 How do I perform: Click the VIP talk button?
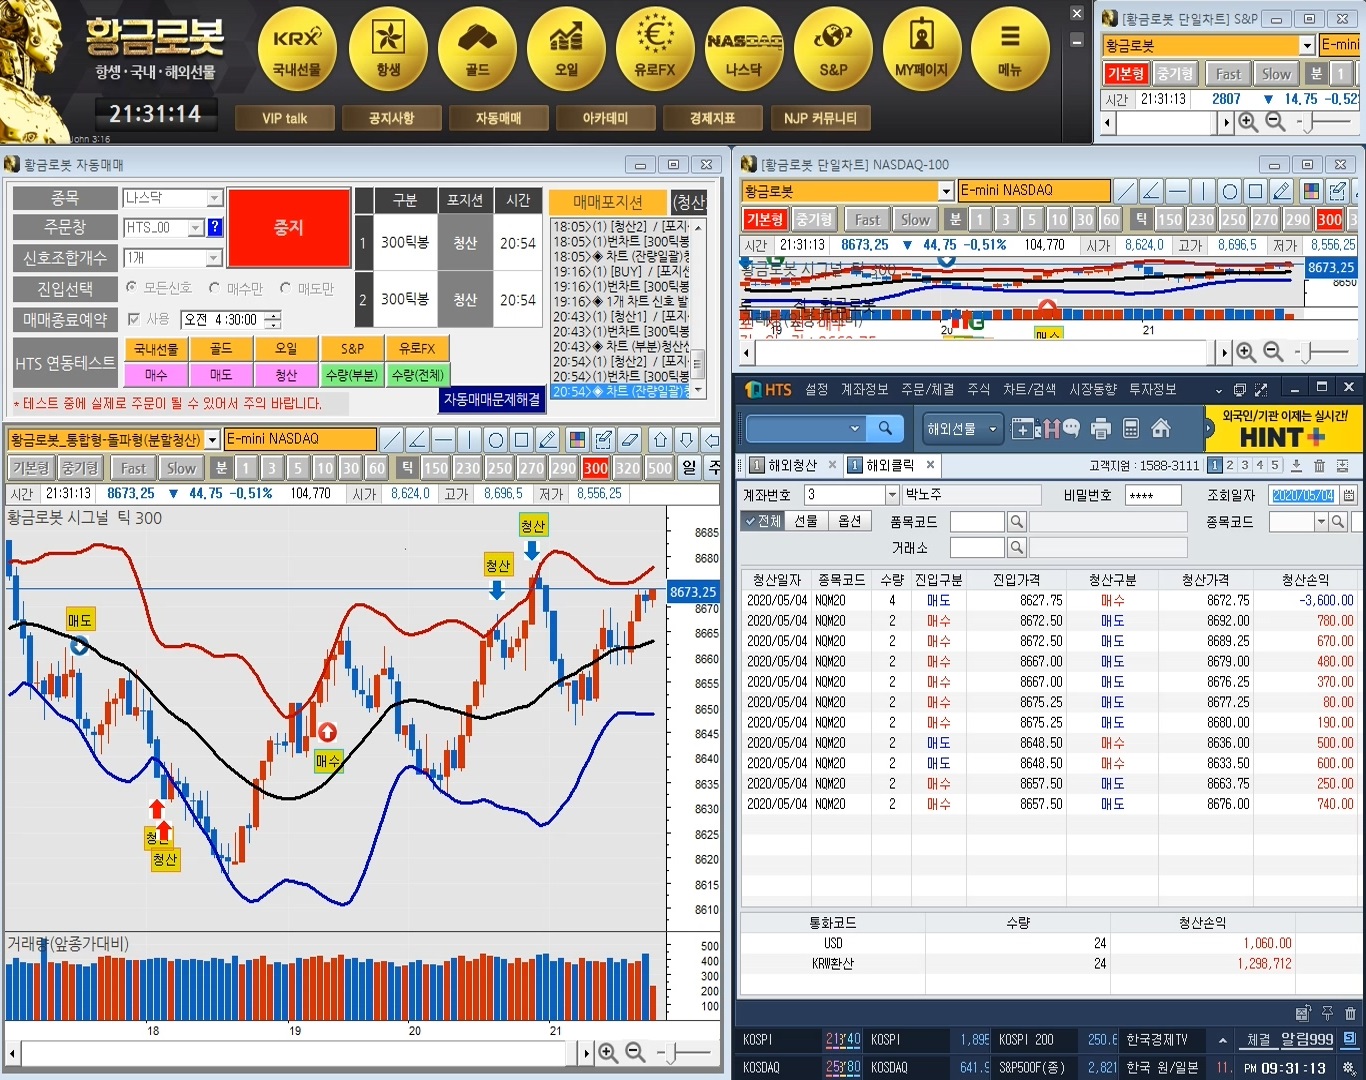(284, 118)
